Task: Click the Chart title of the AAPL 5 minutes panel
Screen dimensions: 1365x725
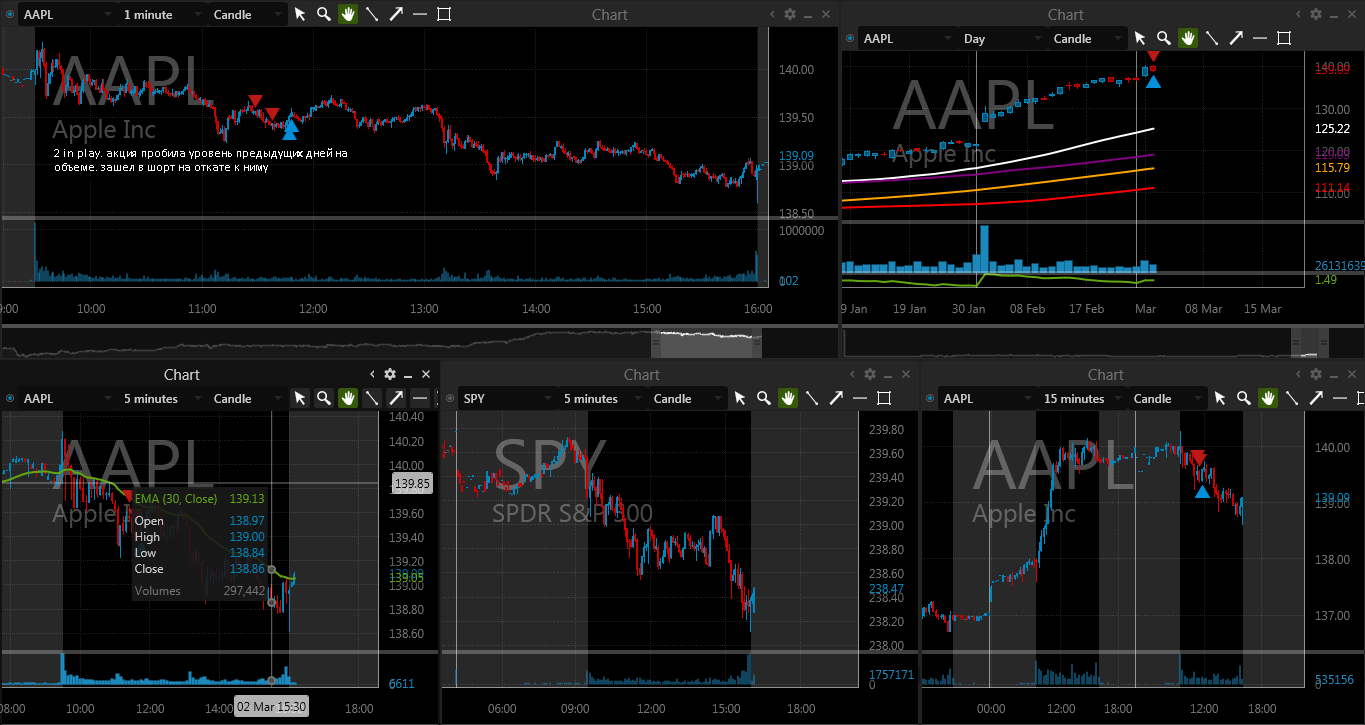Action: tap(182, 374)
